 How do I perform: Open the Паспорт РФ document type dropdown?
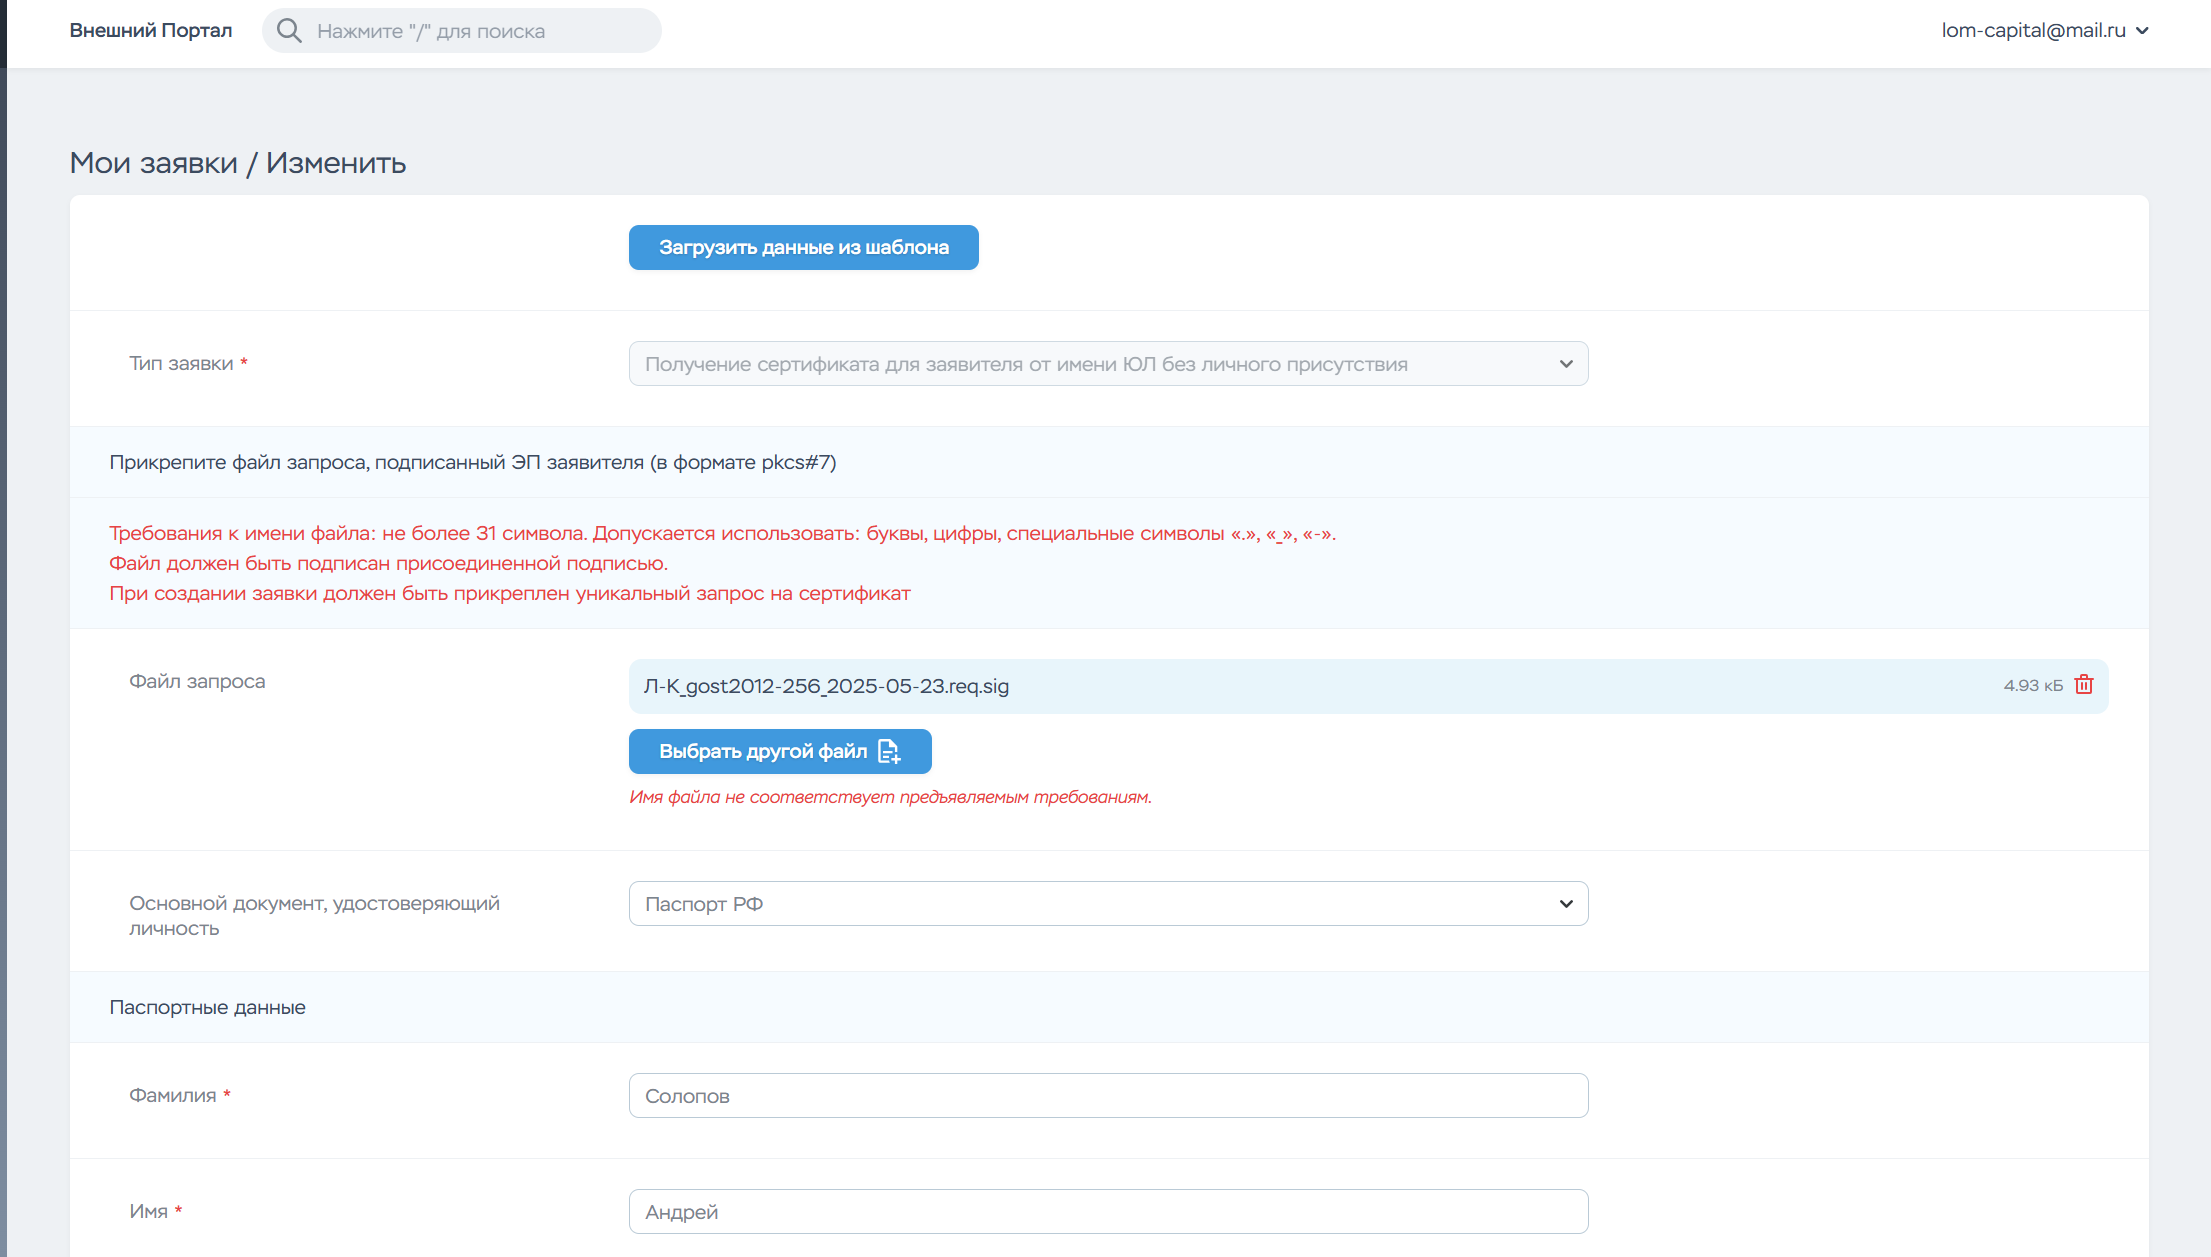click(1108, 904)
